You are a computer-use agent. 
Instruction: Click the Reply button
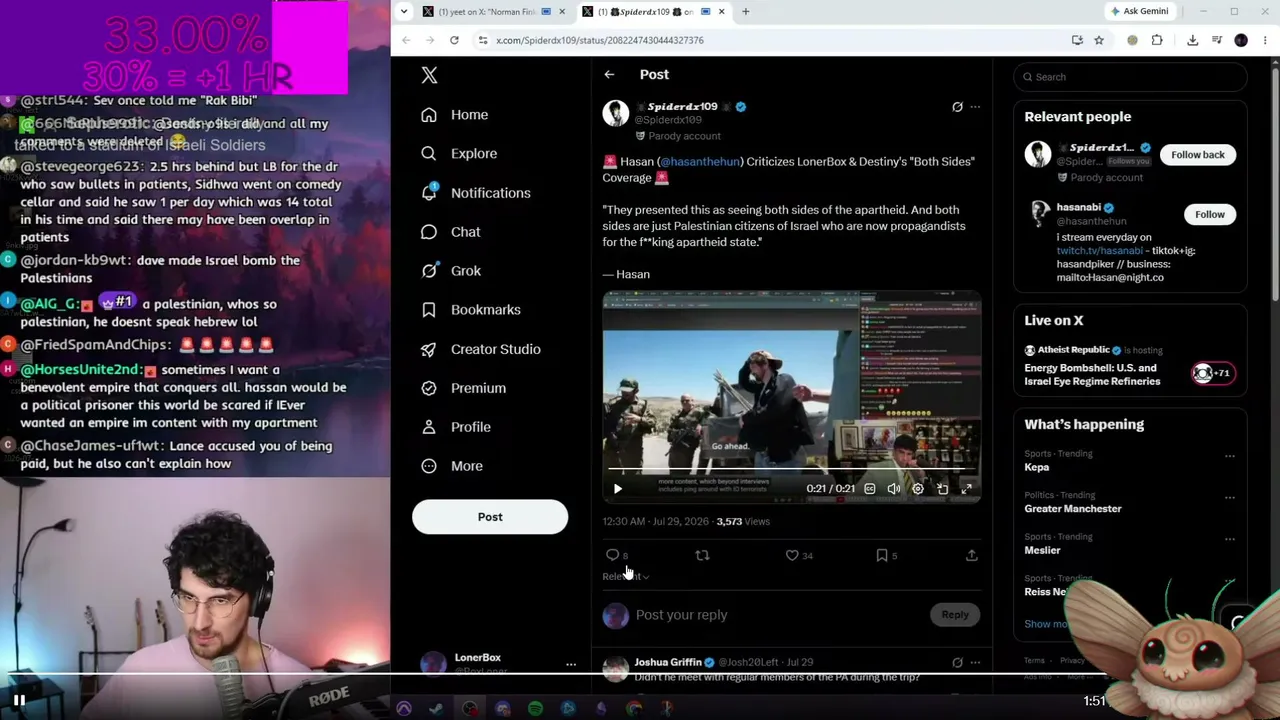pos(955,615)
